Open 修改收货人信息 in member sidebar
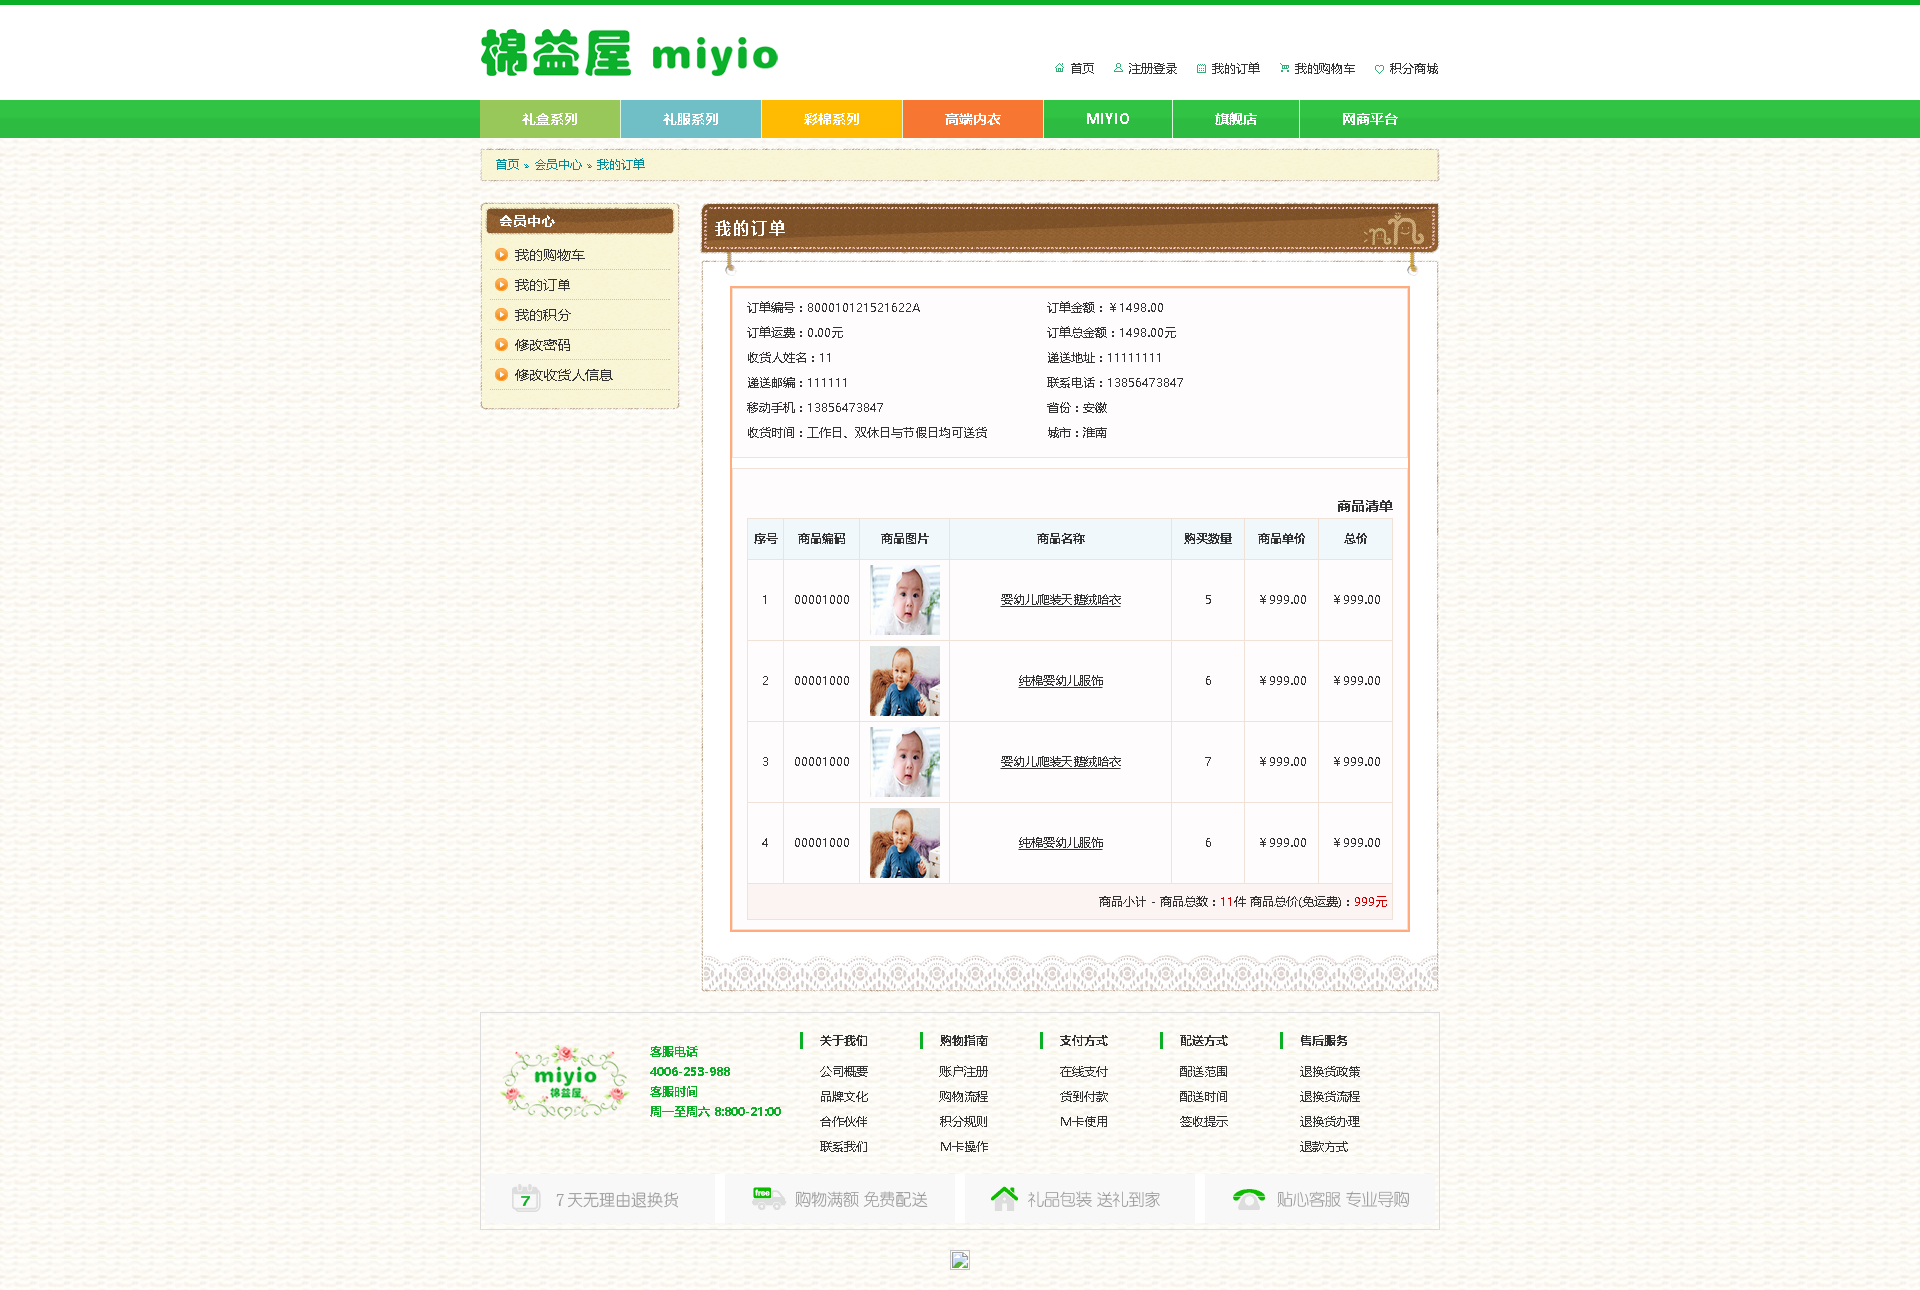Viewport: 1920px width, 1290px height. (563, 375)
